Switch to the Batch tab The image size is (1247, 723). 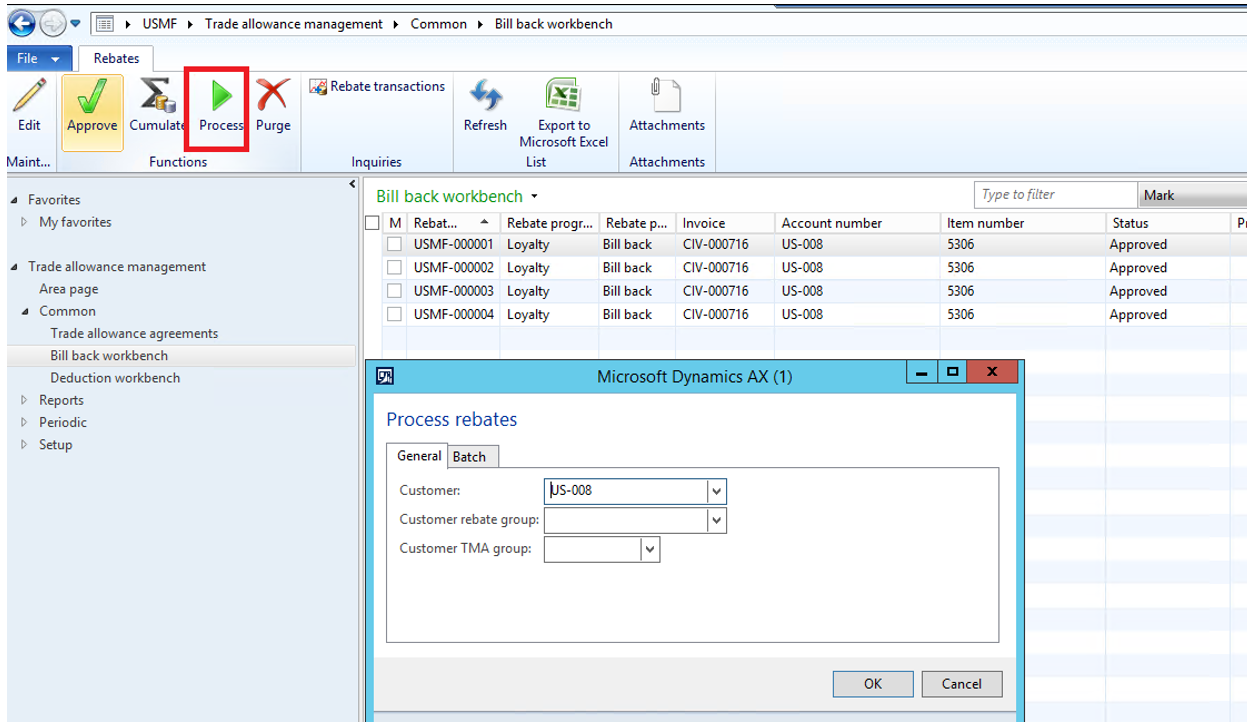click(469, 457)
